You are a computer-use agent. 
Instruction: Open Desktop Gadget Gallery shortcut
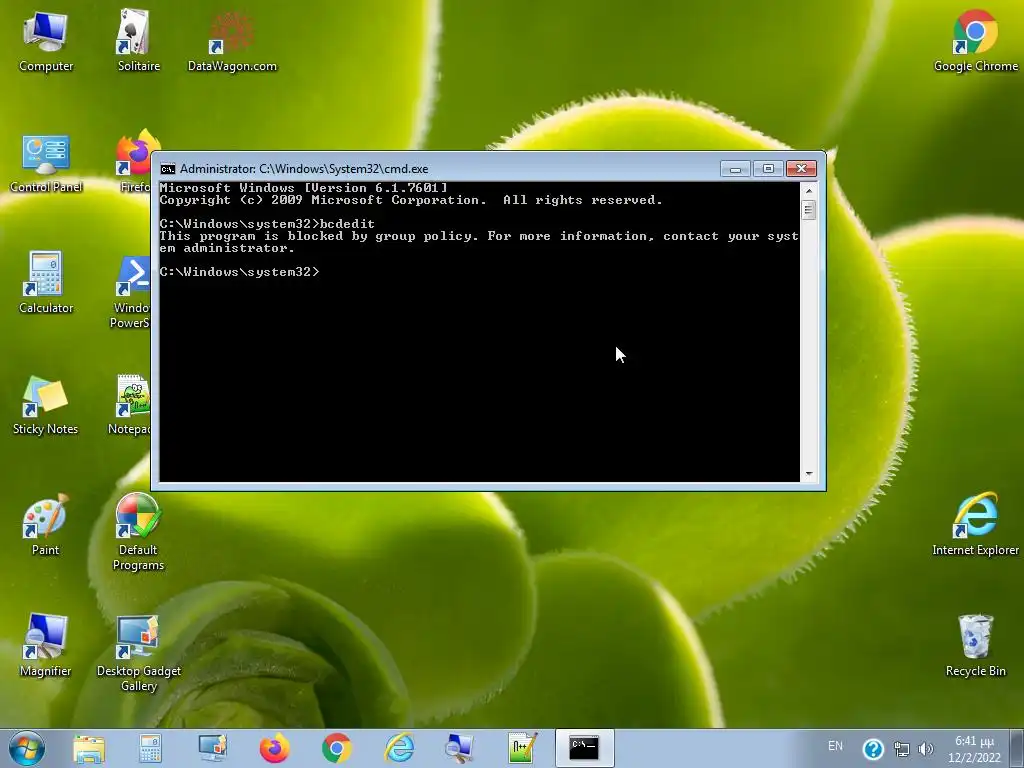pos(138,653)
